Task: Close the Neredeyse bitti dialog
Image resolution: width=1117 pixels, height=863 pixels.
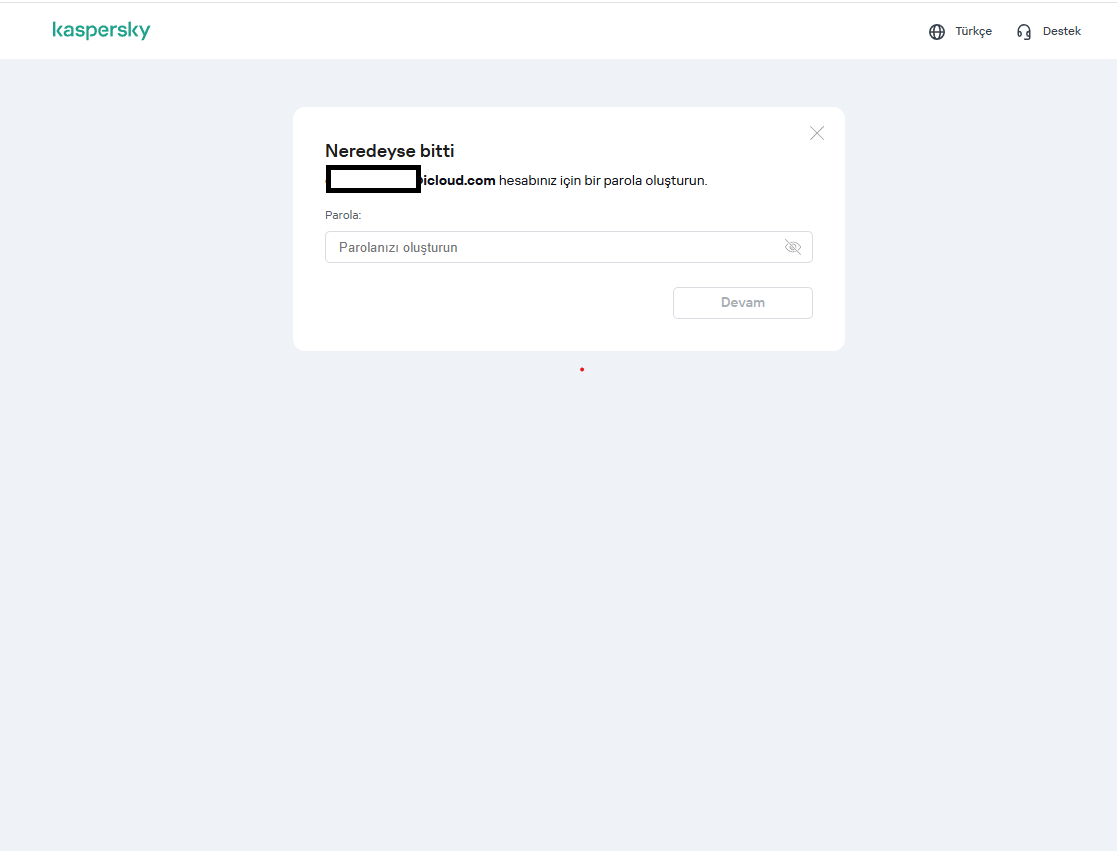Action: [816, 133]
